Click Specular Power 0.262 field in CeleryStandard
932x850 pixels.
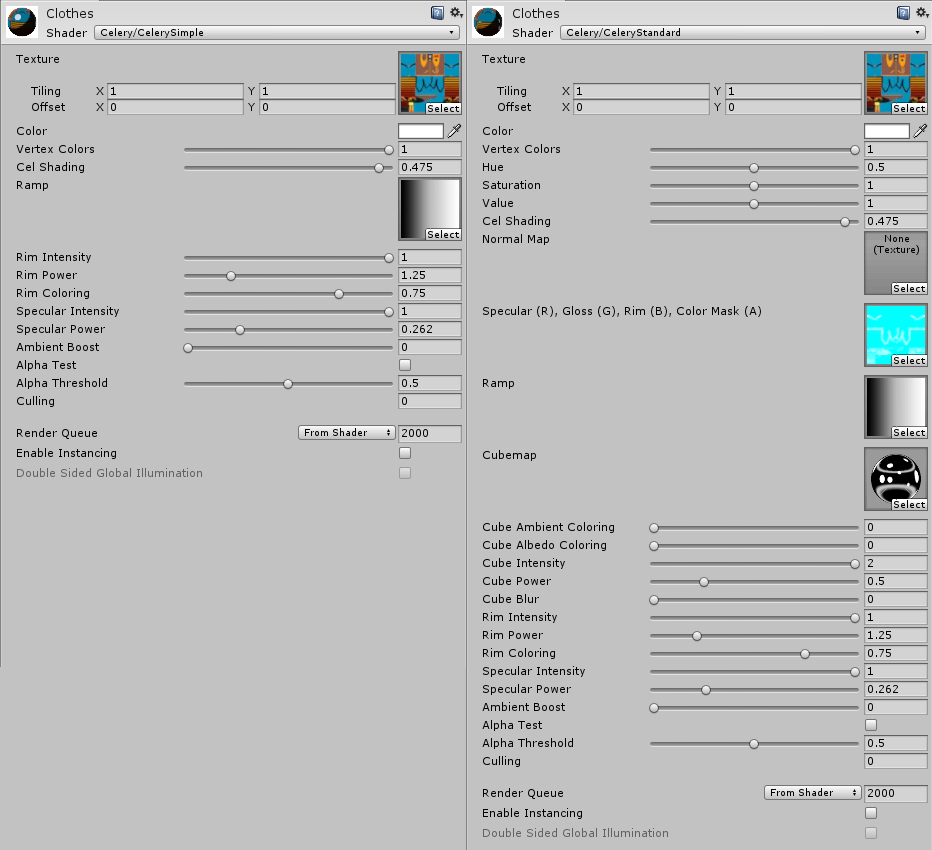[x=896, y=689]
